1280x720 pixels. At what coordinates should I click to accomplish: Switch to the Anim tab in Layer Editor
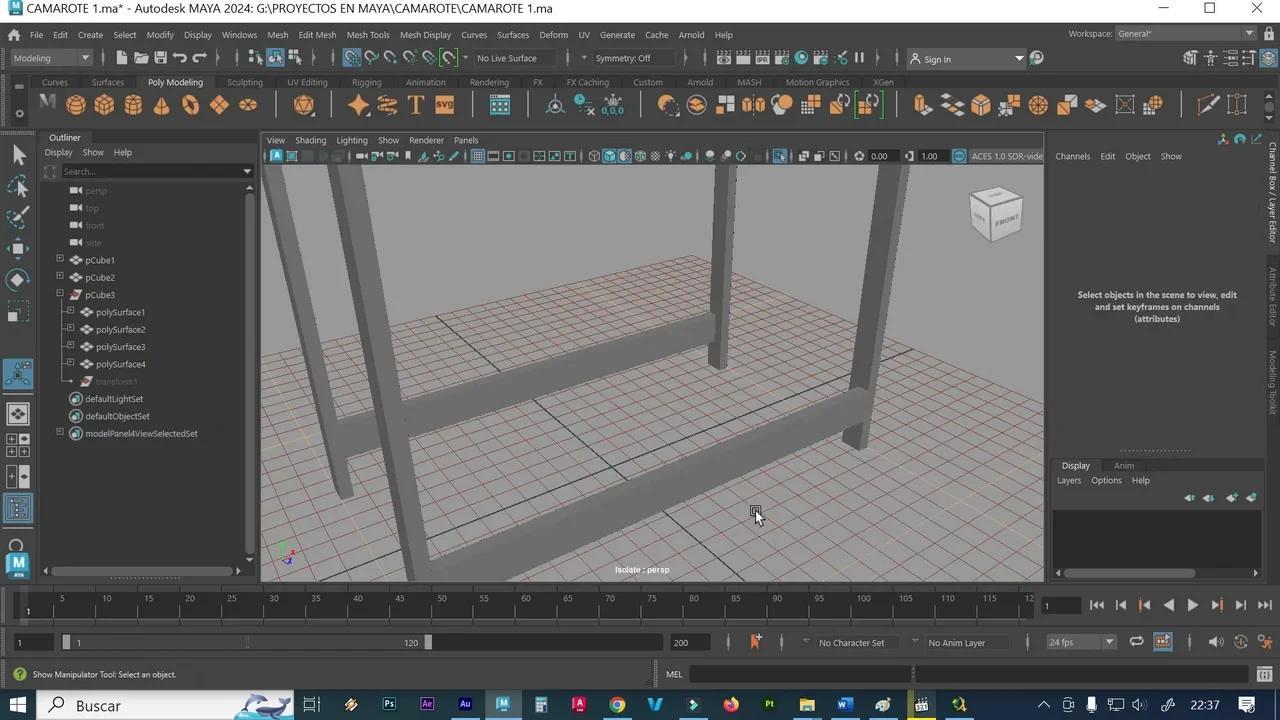coord(1124,465)
